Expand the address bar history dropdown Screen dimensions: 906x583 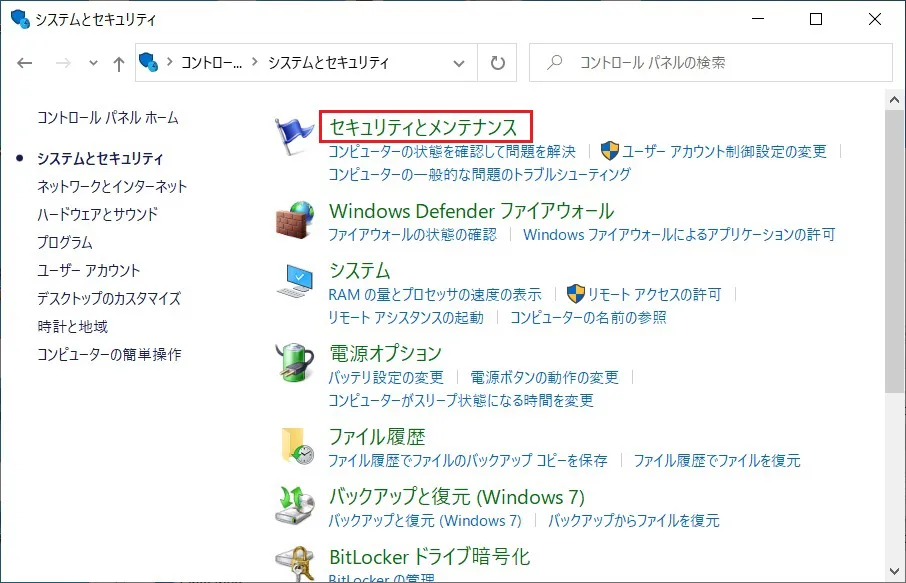[x=459, y=63]
